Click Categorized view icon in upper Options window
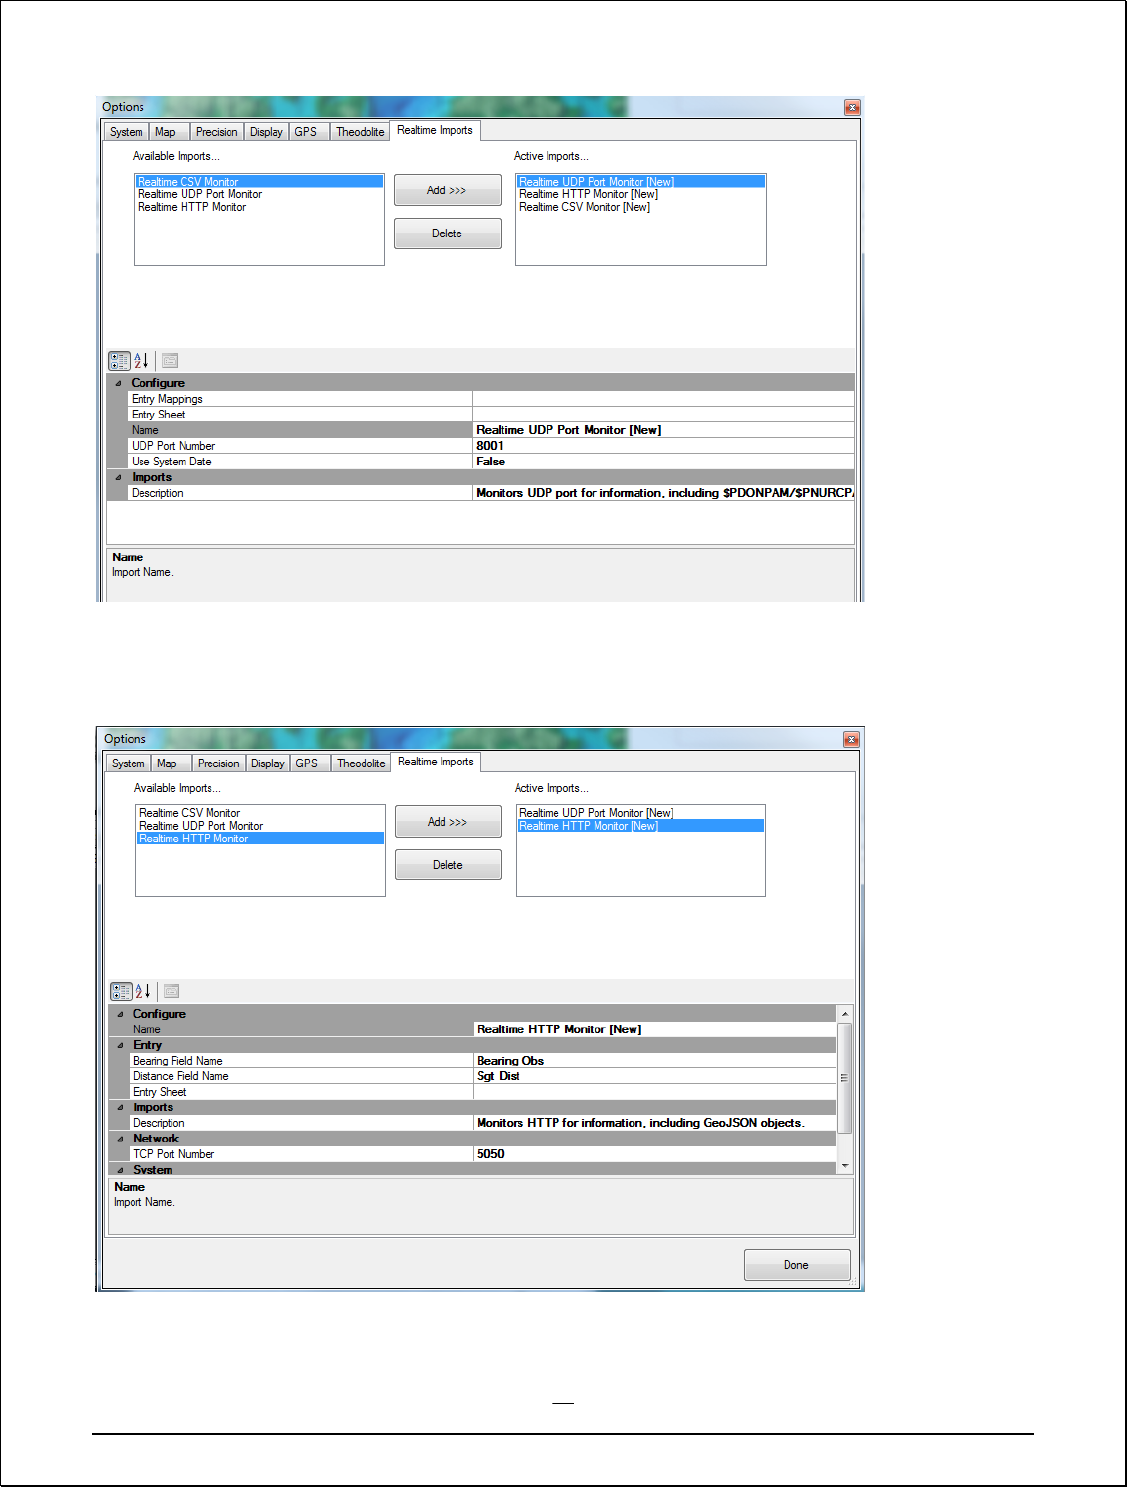The image size is (1127, 1487). coord(119,360)
